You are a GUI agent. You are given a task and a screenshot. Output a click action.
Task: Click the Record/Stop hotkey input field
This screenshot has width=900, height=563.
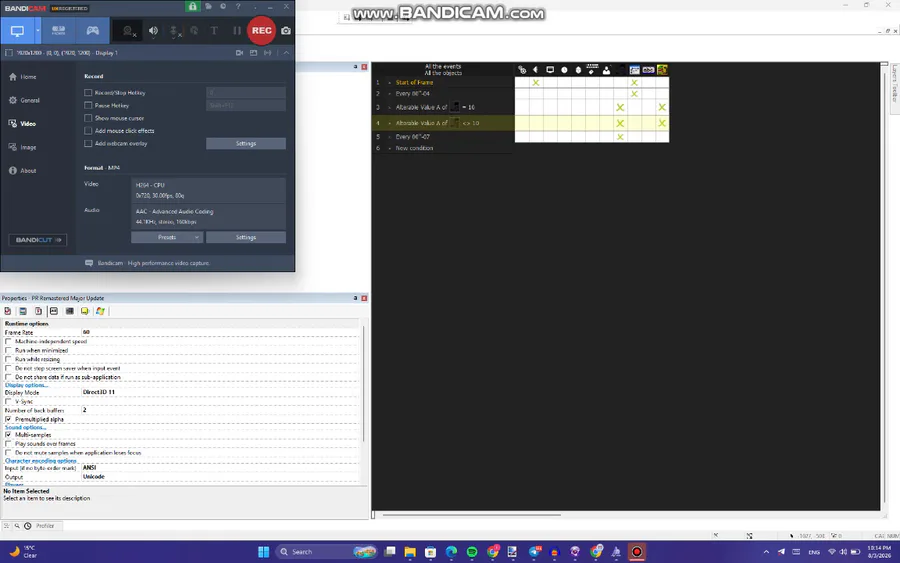coord(246,92)
